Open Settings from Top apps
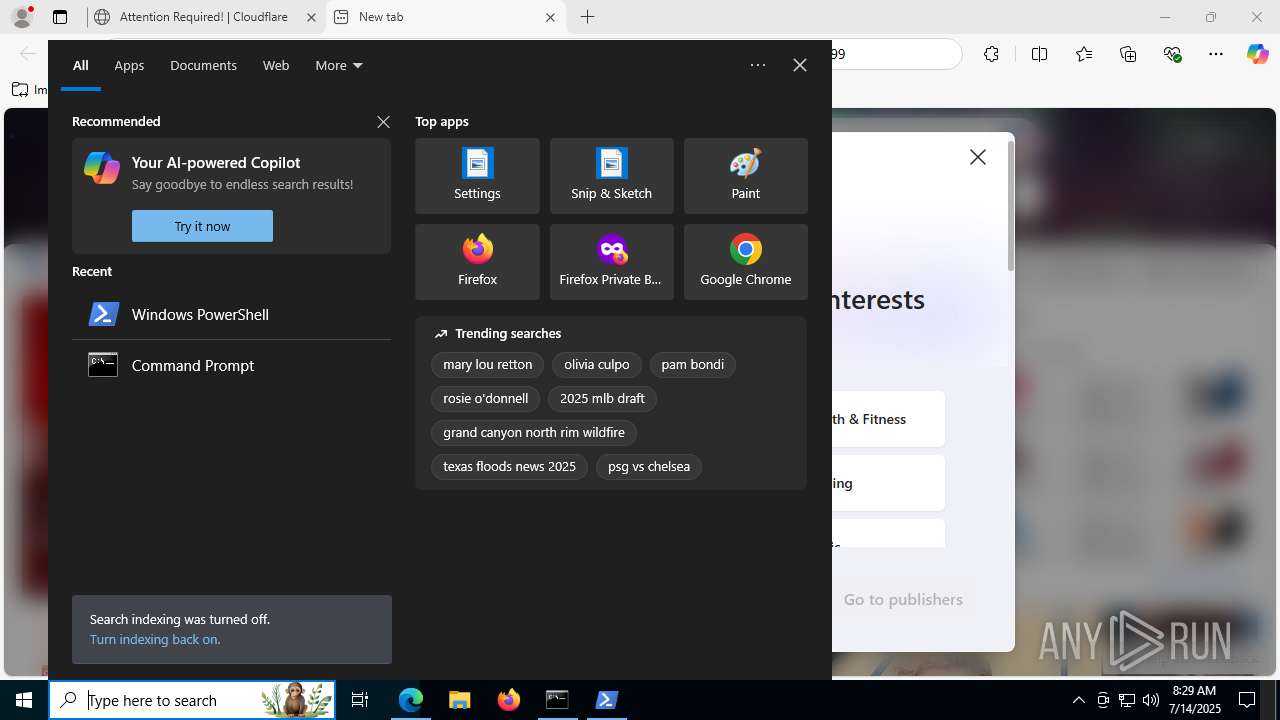 point(477,176)
